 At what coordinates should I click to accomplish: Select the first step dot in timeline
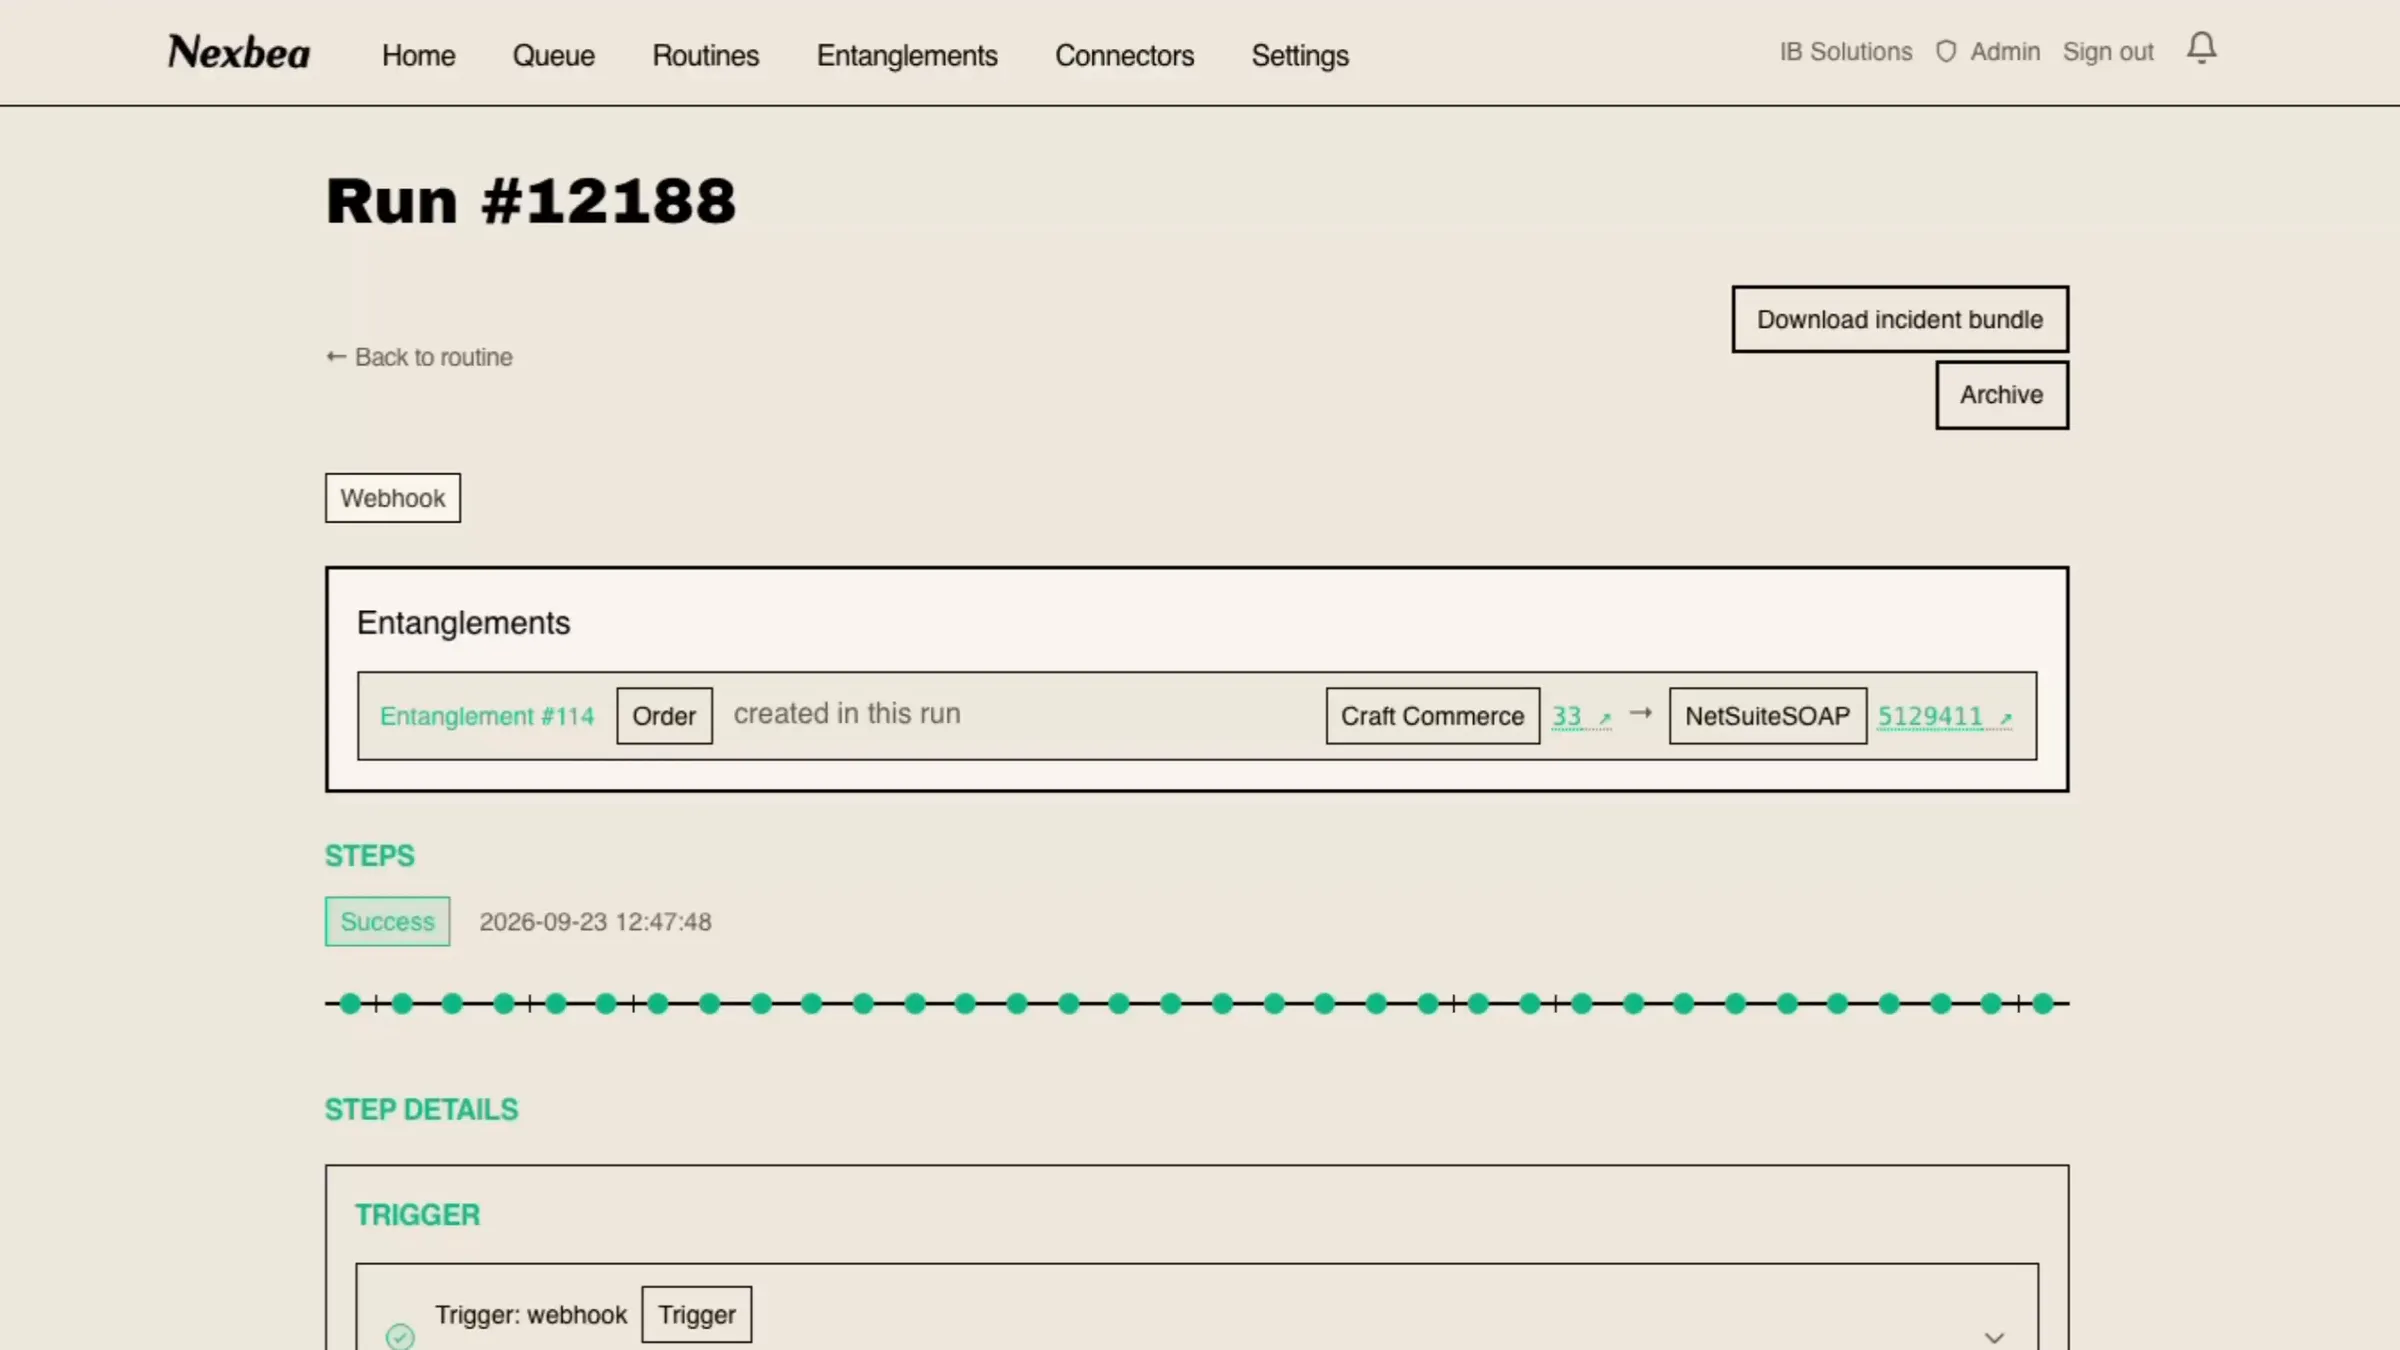click(350, 1003)
